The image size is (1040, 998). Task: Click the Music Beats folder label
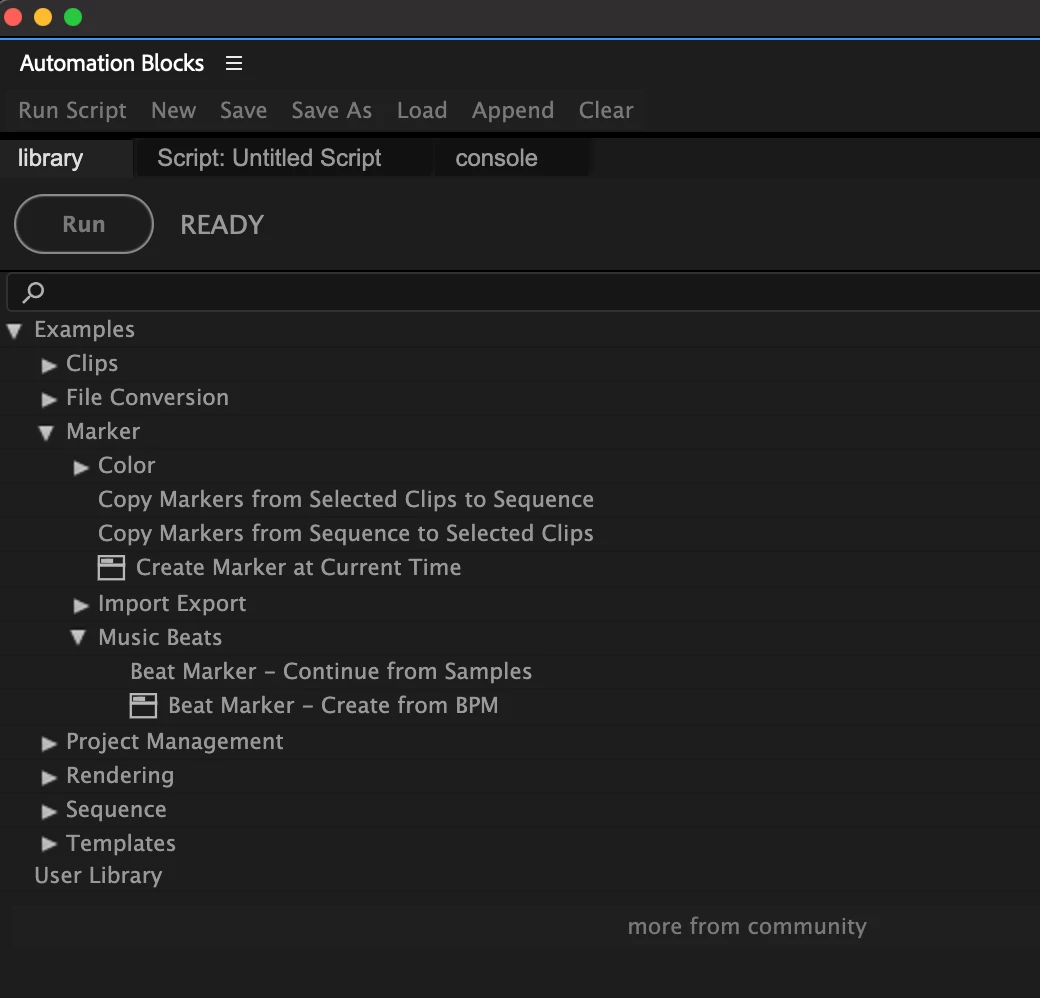click(160, 637)
